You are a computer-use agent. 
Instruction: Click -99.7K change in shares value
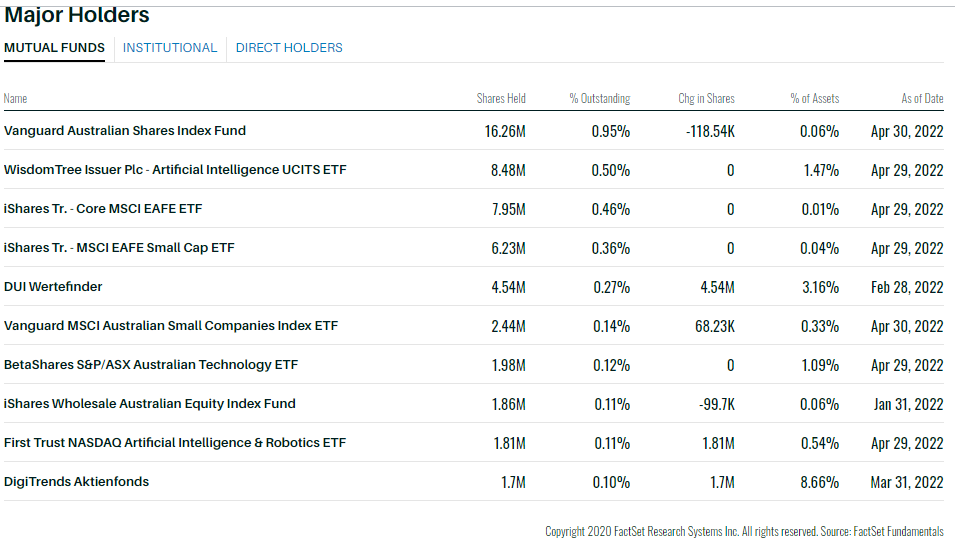(717, 404)
